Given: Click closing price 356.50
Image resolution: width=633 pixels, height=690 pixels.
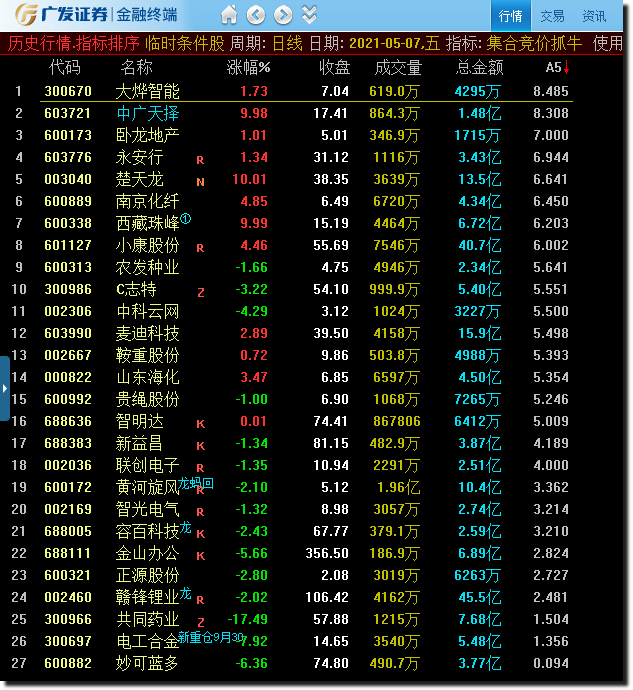Looking at the screenshot, I should [327, 553].
